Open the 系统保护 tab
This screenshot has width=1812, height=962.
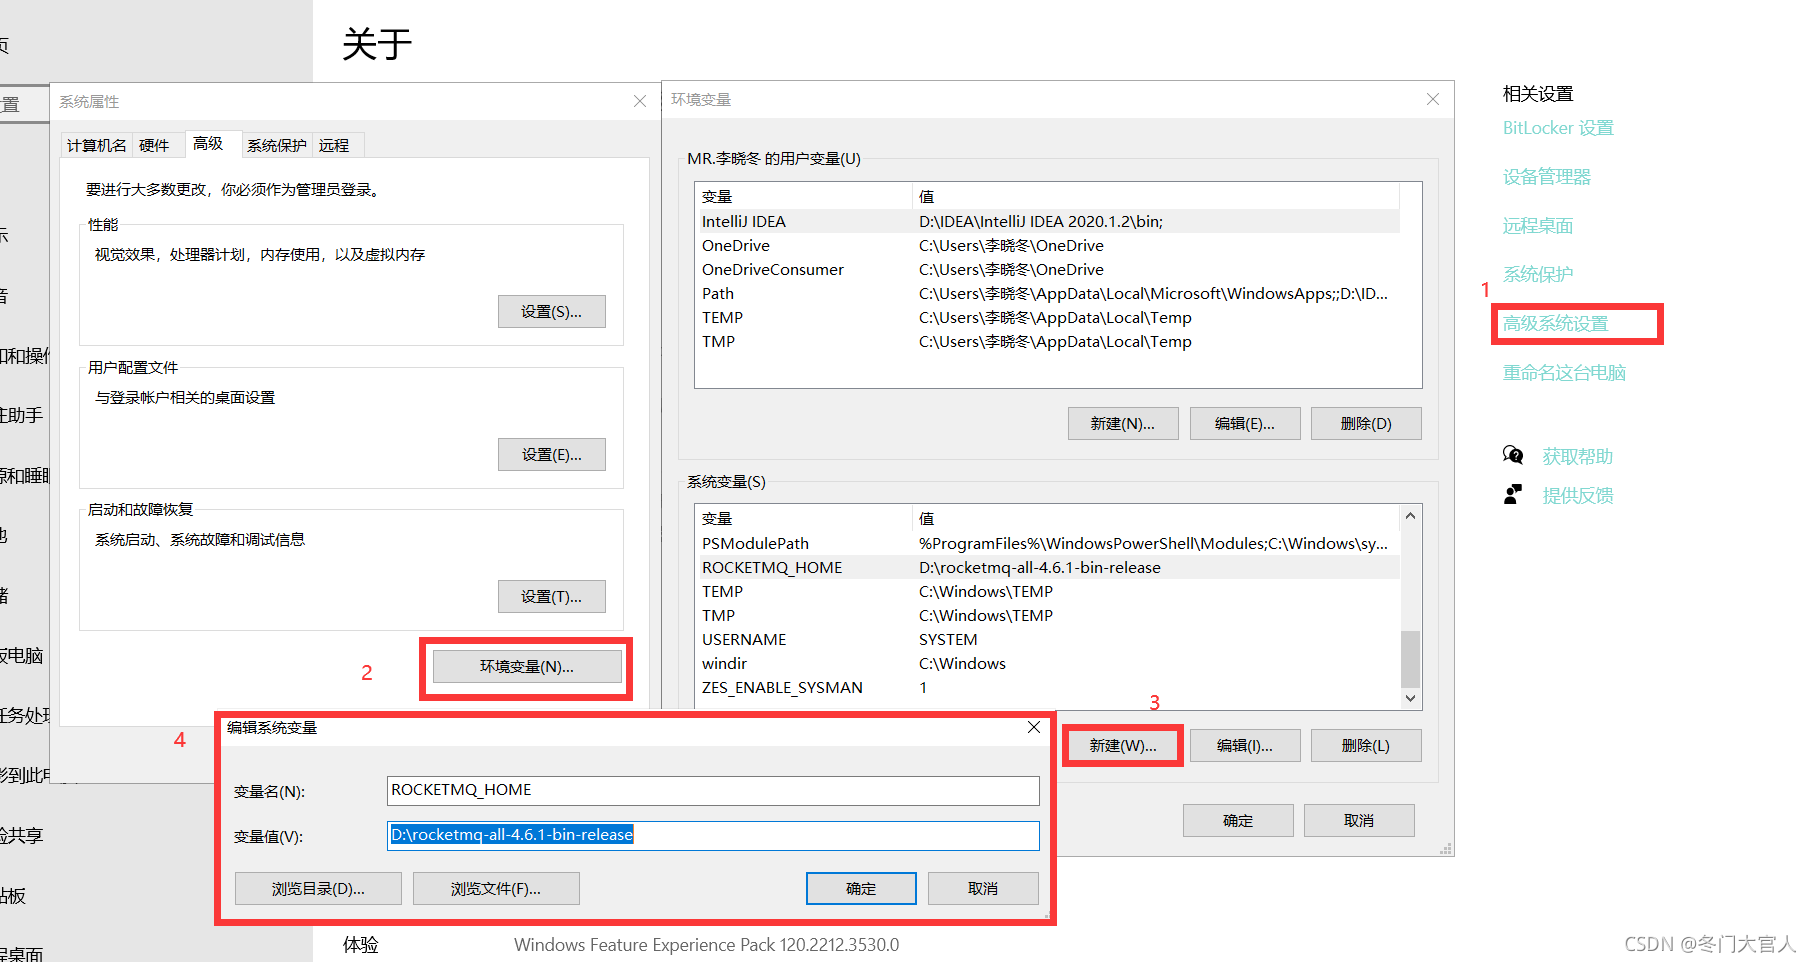click(277, 146)
